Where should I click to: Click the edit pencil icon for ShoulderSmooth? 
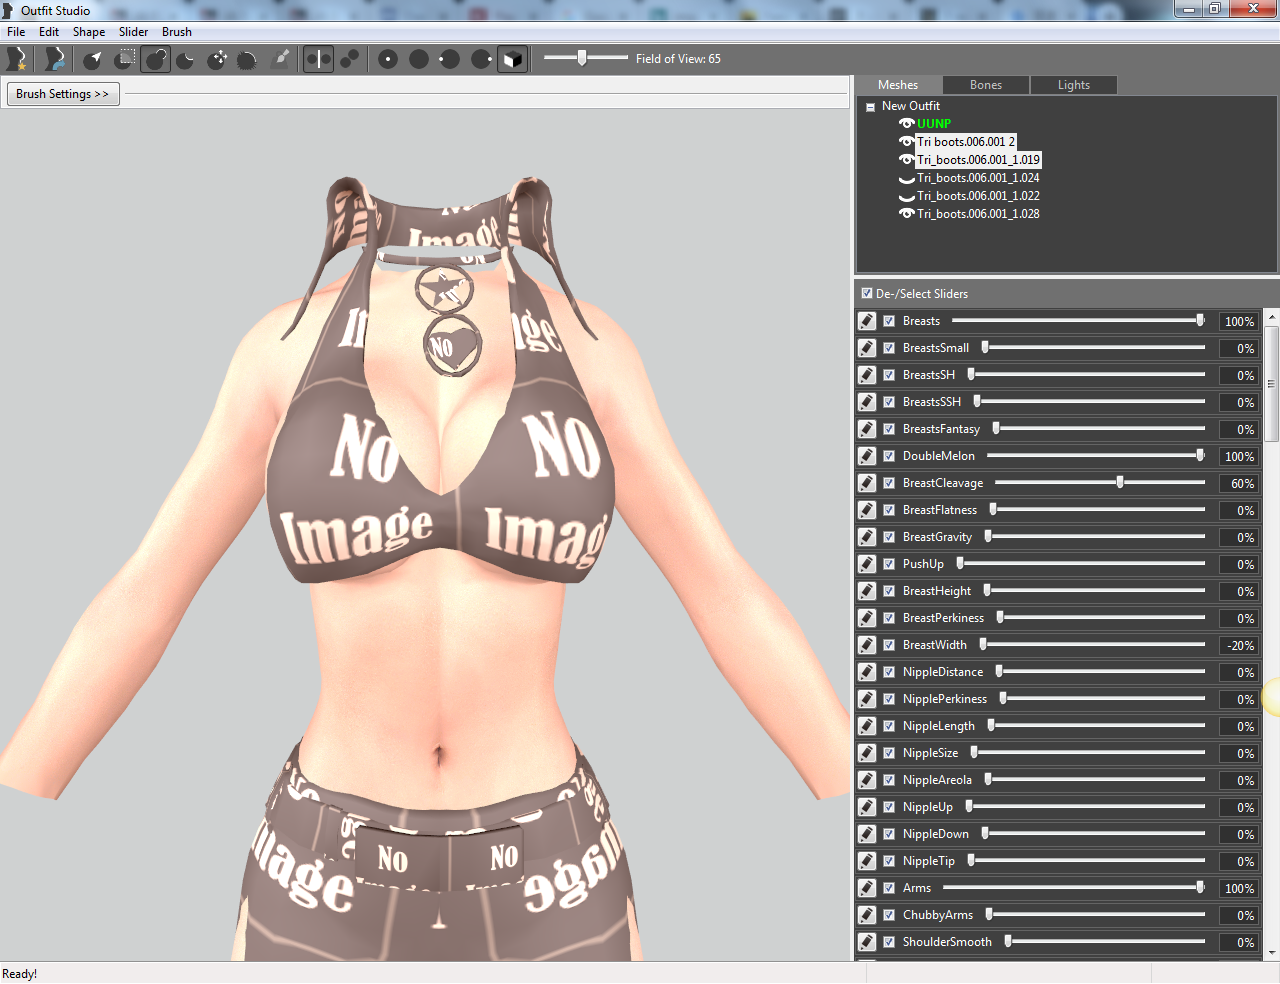(867, 942)
